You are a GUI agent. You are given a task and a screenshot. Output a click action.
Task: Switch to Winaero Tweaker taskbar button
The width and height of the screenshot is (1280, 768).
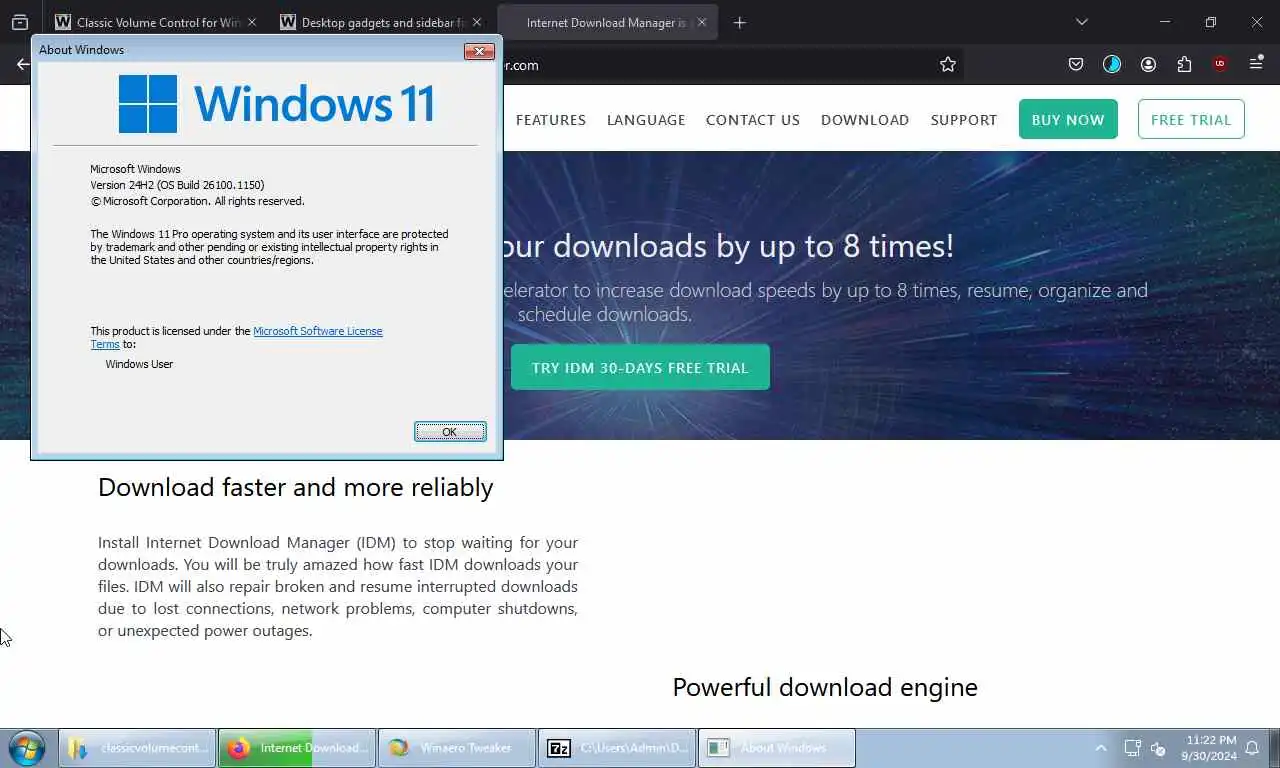[x=457, y=748]
